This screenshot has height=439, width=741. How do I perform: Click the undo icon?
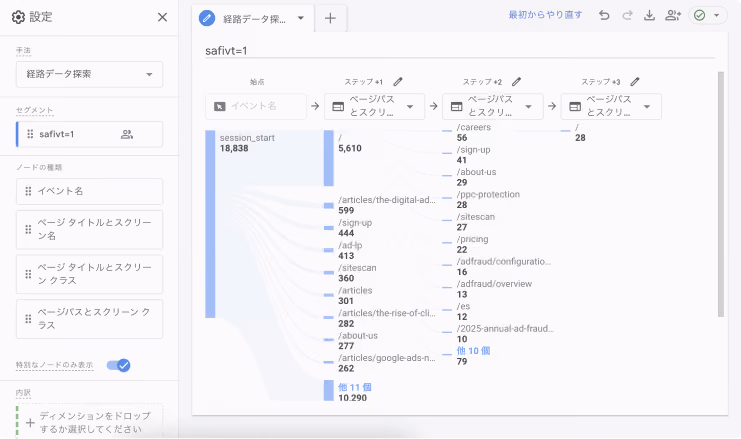[x=604, y=15]
